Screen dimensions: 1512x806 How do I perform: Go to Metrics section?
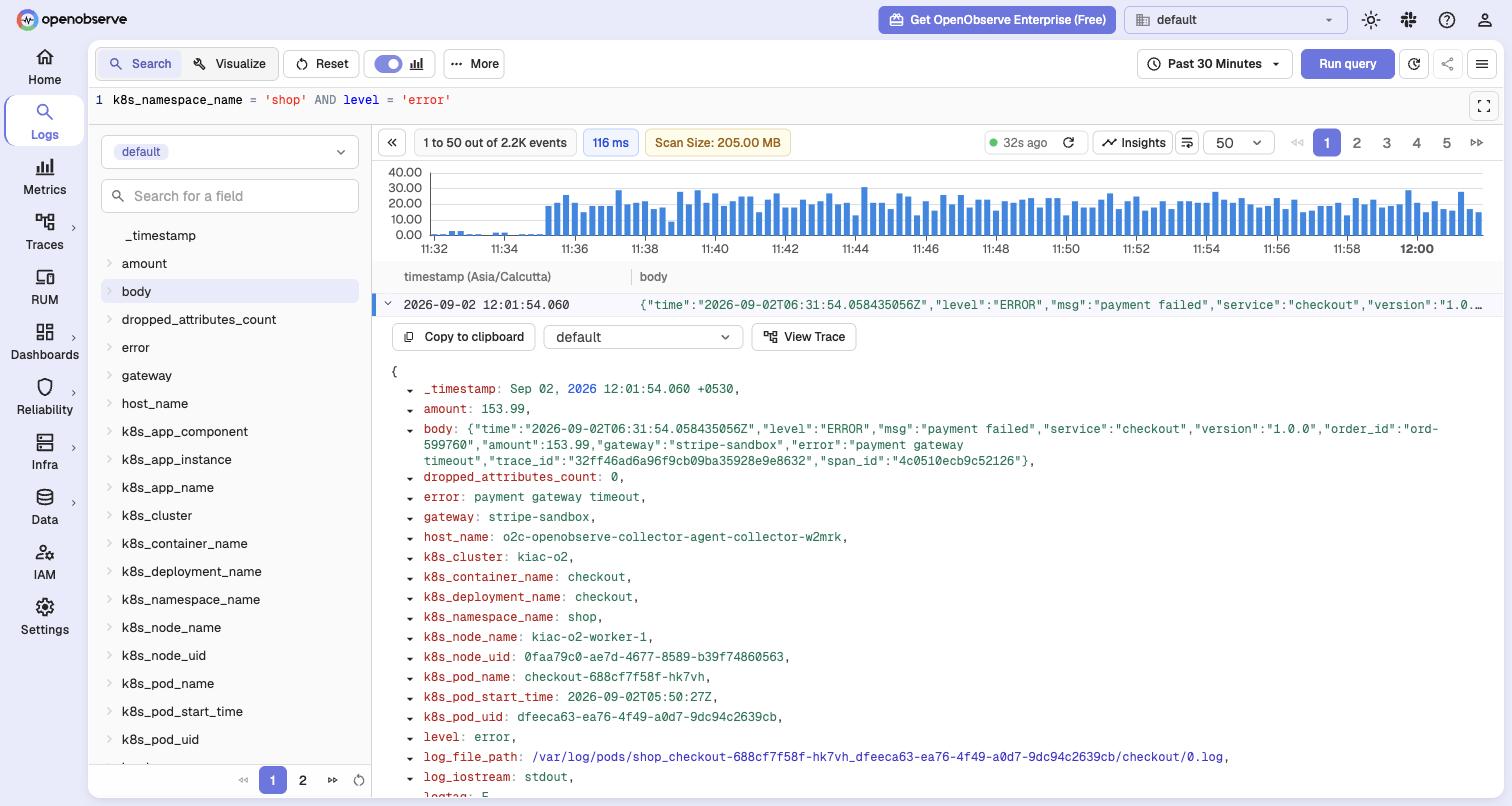[44, 177]
